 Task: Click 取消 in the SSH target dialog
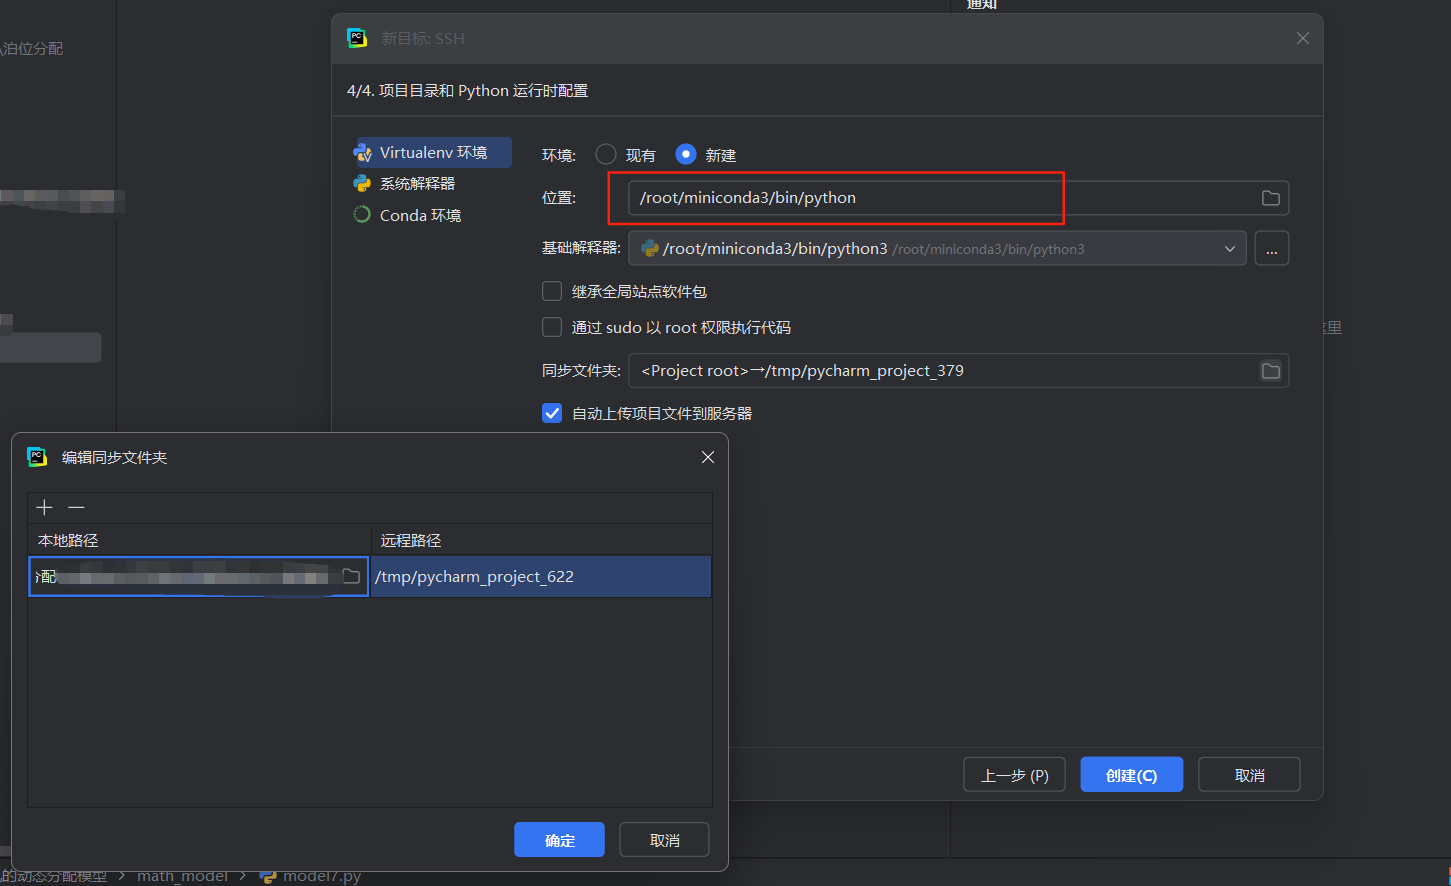tap(1249, 775)
